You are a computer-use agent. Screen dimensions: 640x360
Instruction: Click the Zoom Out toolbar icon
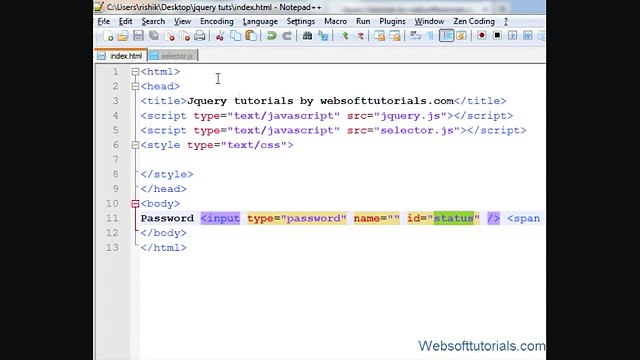(360, 36)
